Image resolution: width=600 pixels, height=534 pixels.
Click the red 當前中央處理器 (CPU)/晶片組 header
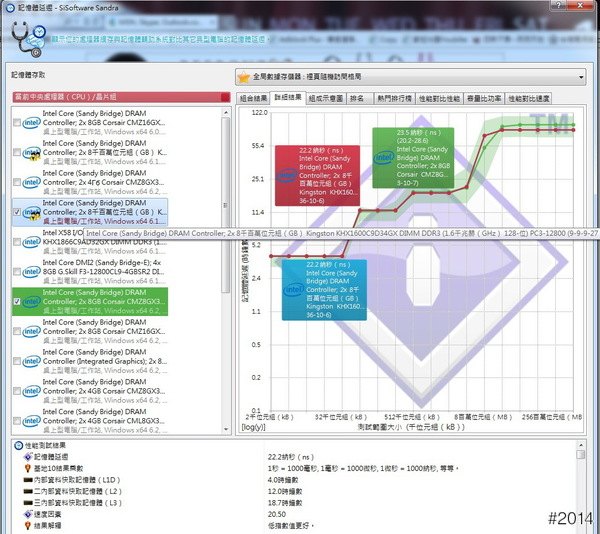click(x=121, y=97)
